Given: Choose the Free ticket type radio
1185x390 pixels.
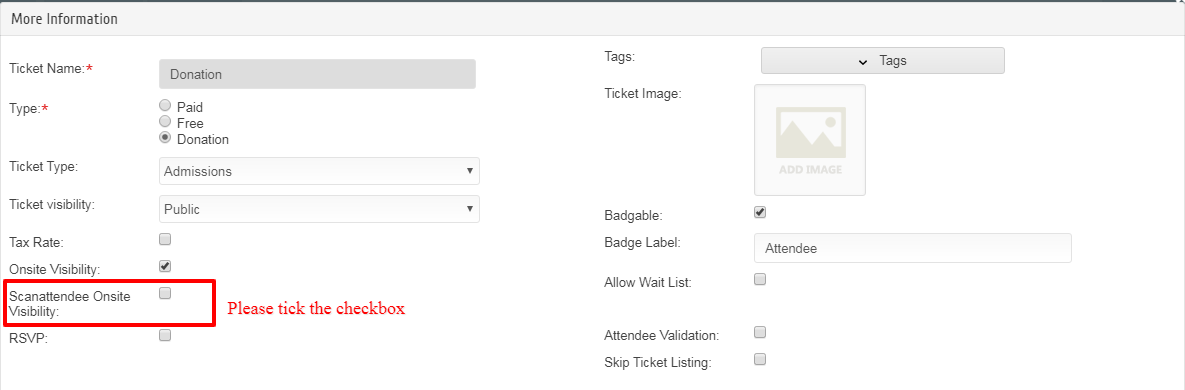Looking at the screenshot, I should pos(165,122).
